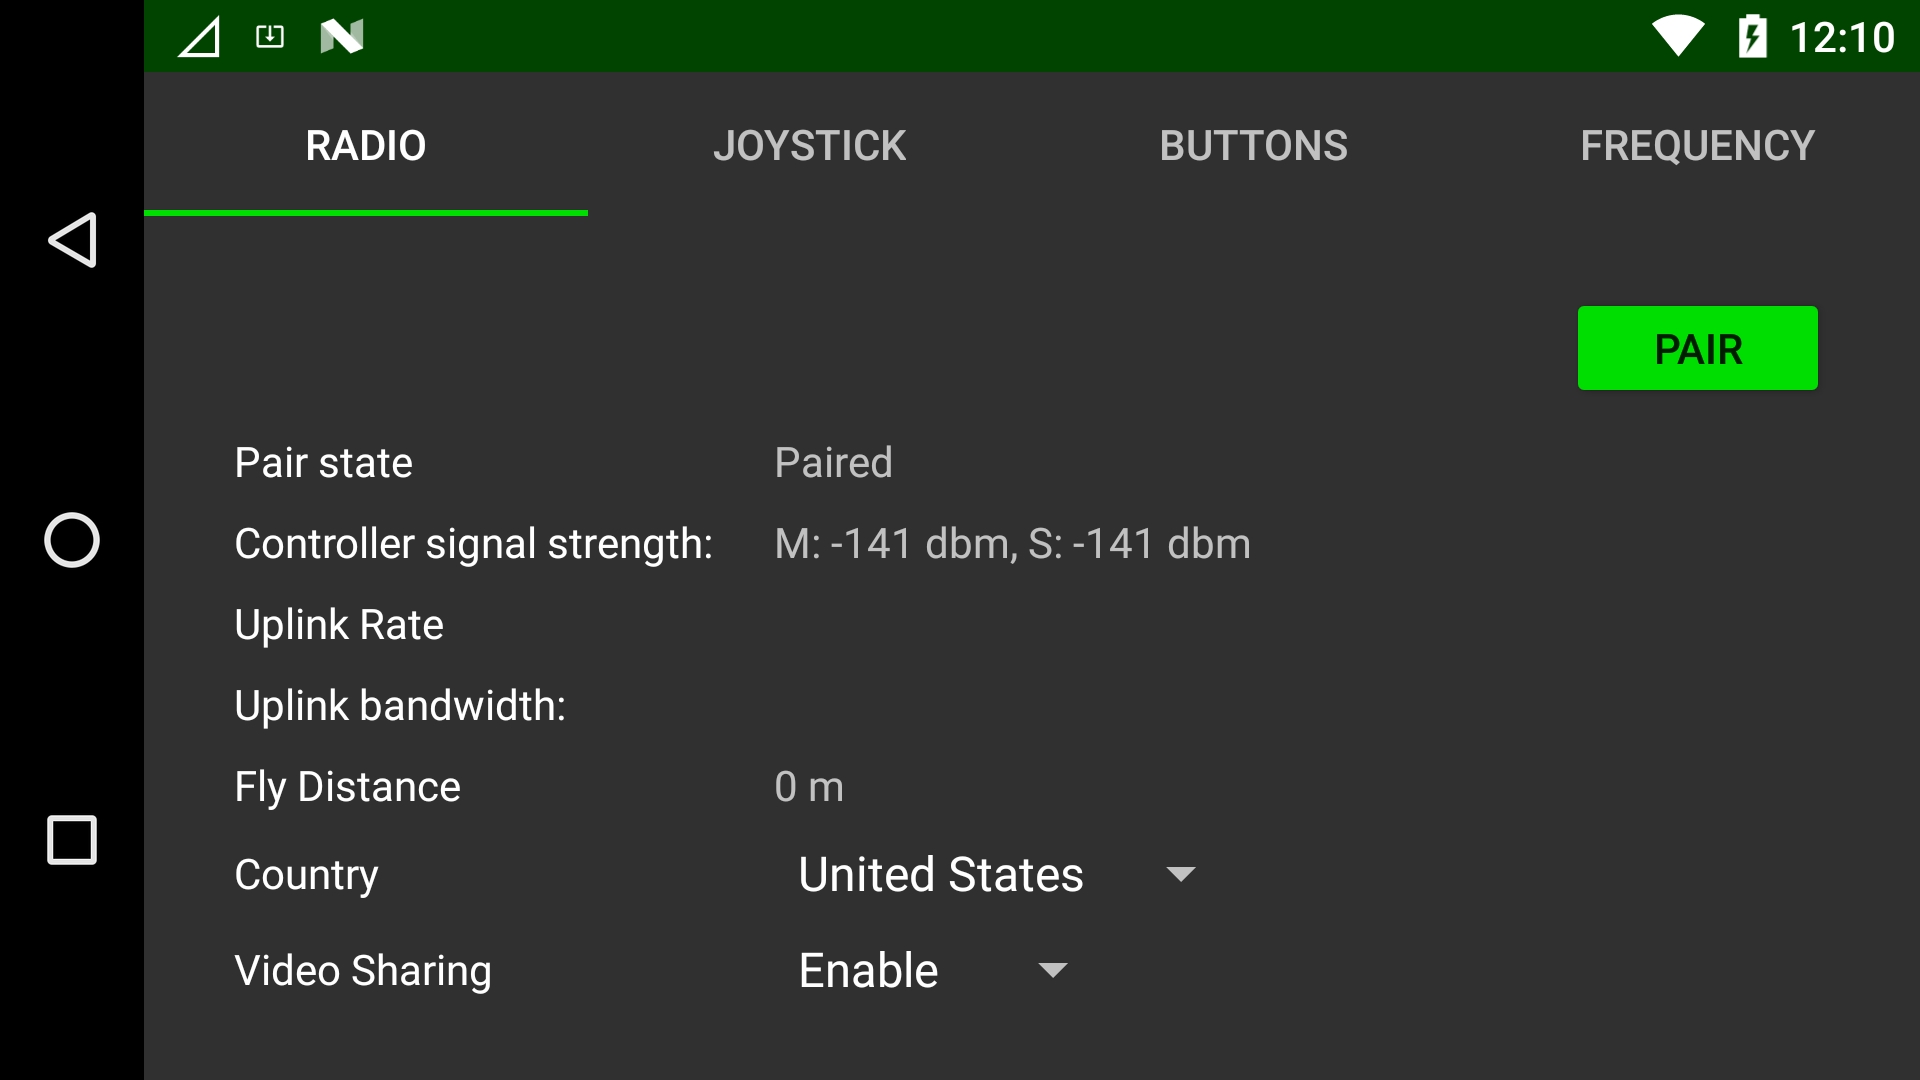Select the Radio tab
Viewport: 1920px width, 1080px height.
[x=366, y=146]
